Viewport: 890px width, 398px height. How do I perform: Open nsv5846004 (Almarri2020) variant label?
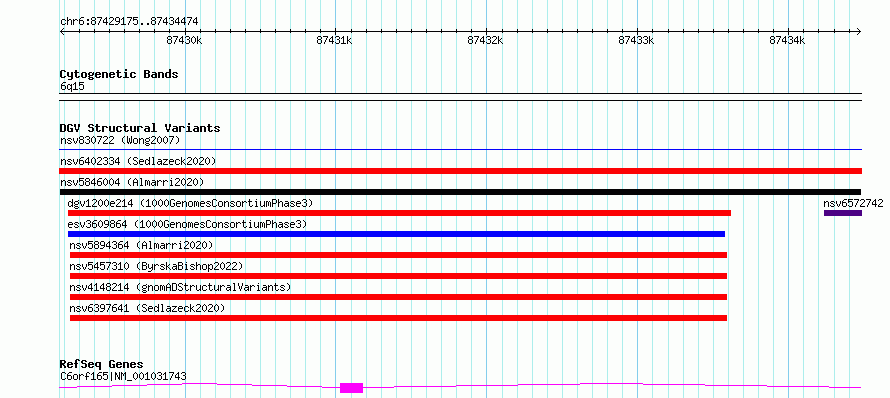click(132, 182)
